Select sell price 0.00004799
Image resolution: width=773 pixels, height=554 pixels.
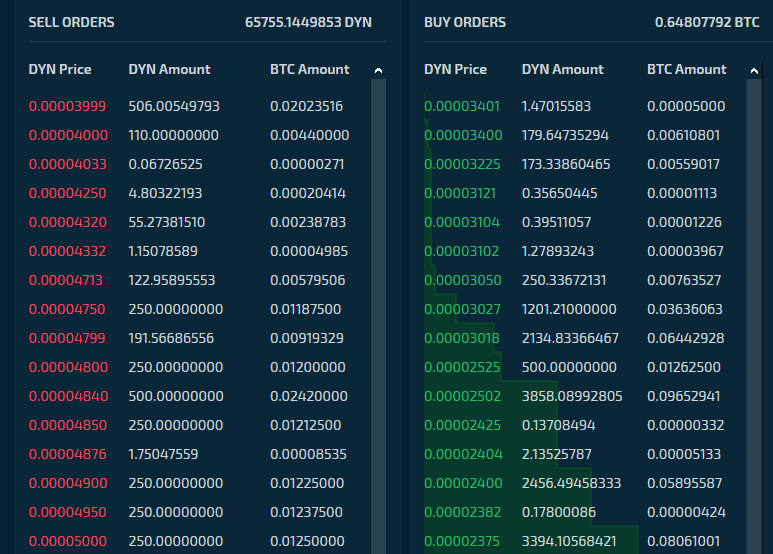pos(67,338)
